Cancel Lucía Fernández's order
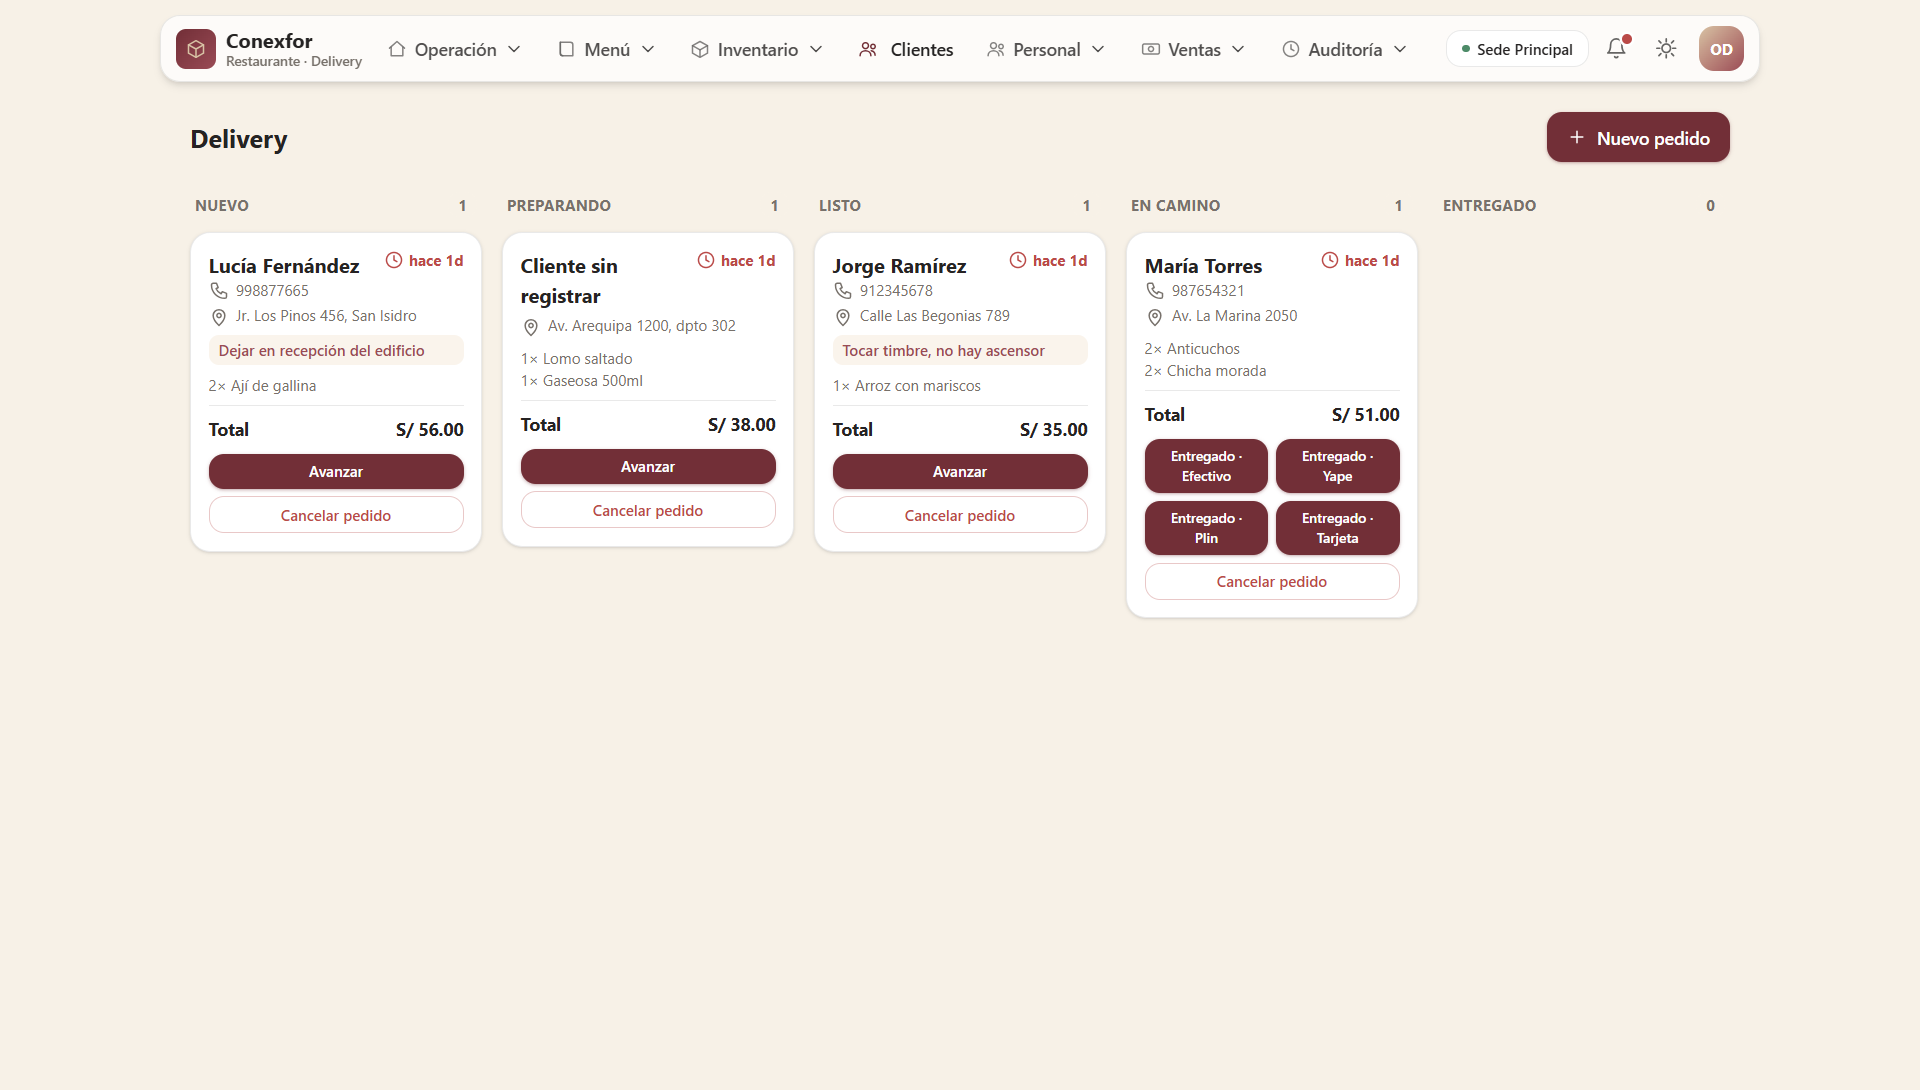Image resolution: width=1920 pixels, height=1090 pixels. [336, 515]
